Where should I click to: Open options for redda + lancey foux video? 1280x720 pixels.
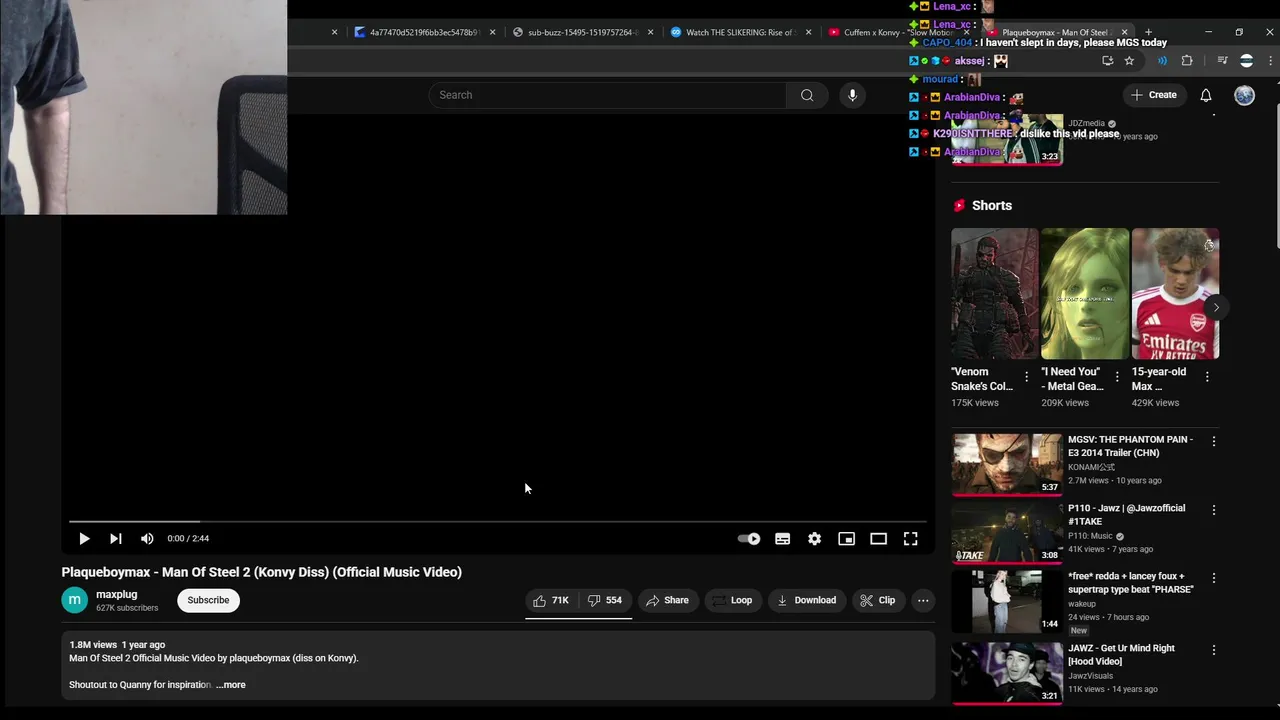[1214, 578]
